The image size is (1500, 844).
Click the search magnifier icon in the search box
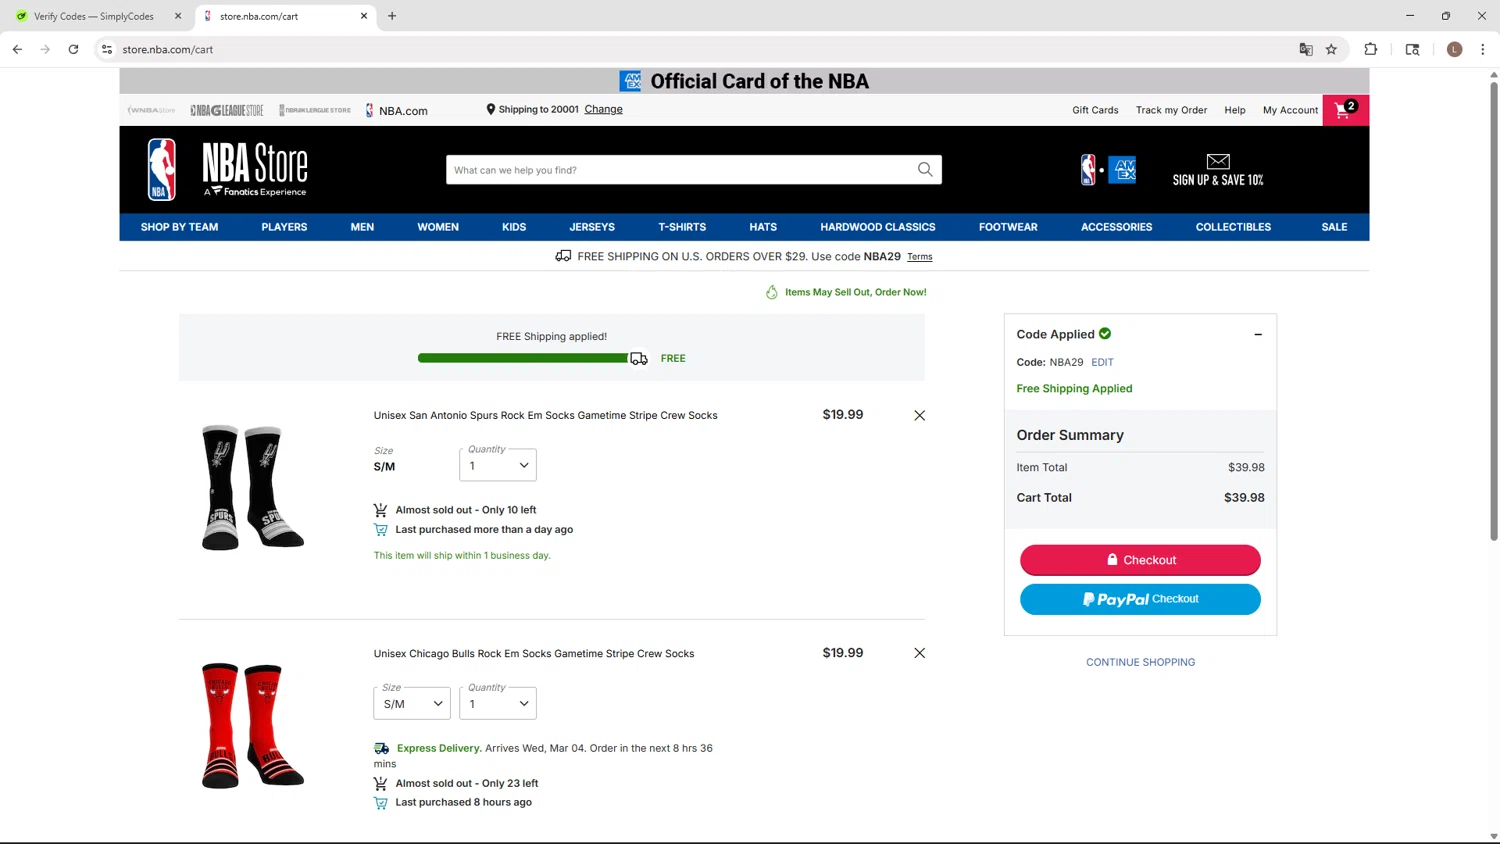coord(925,170)
